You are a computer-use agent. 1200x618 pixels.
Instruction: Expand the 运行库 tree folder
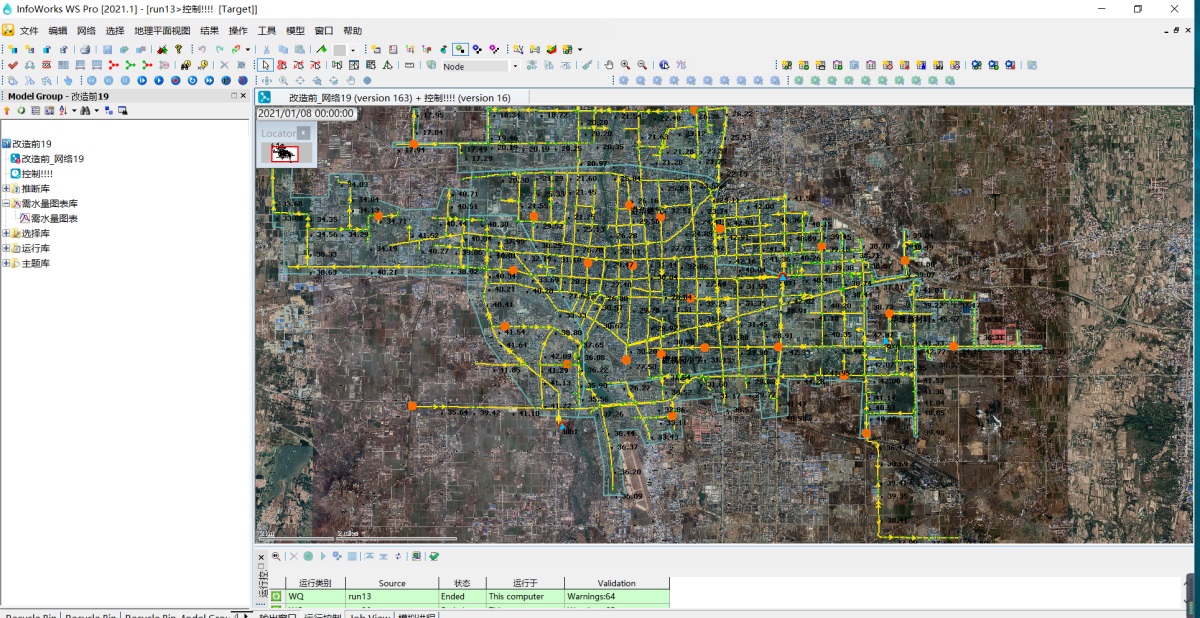pos(6,248)
